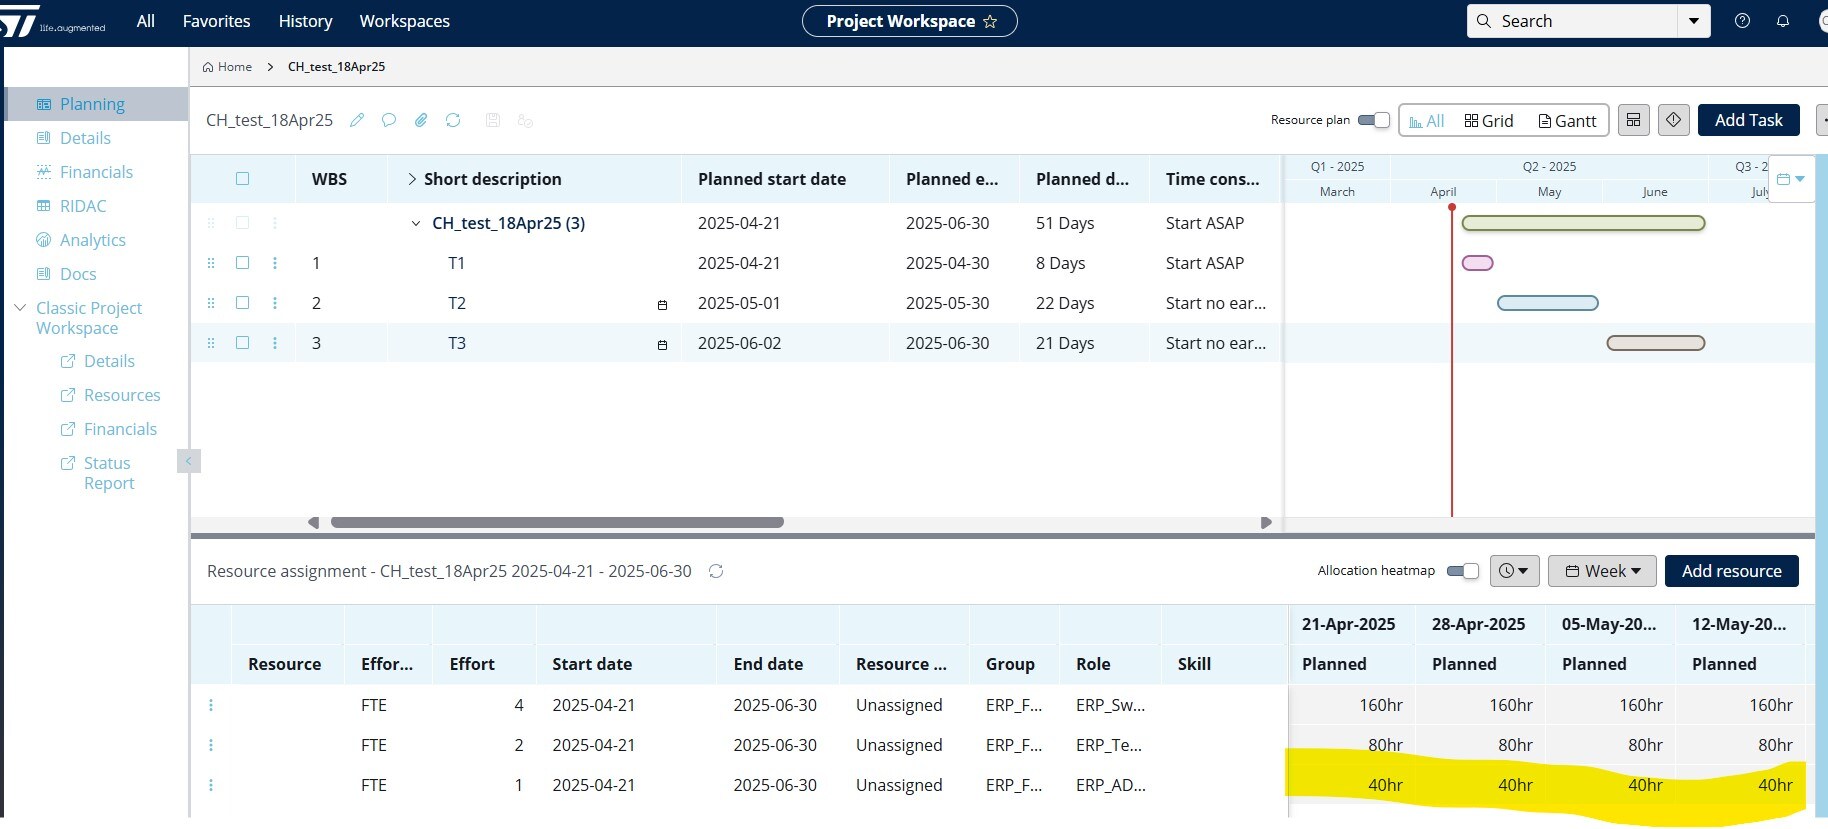Switch to the Grid view tab
The image size is (1828, 829).
1489,121
